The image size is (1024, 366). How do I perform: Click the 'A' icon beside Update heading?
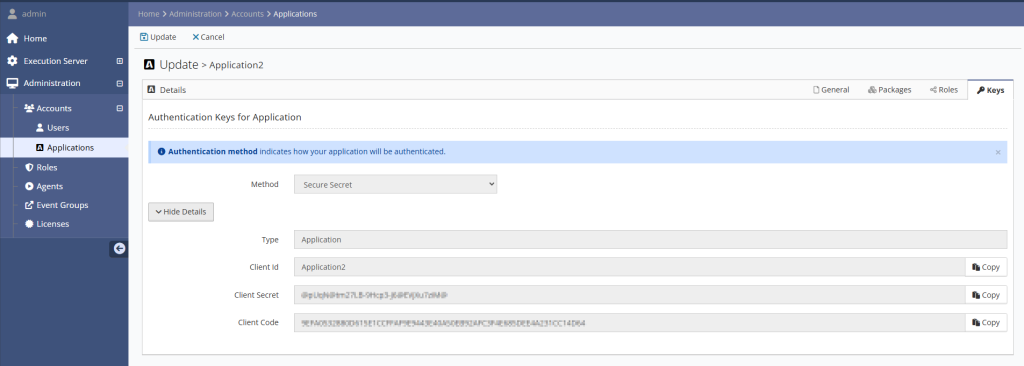point(150,65)
